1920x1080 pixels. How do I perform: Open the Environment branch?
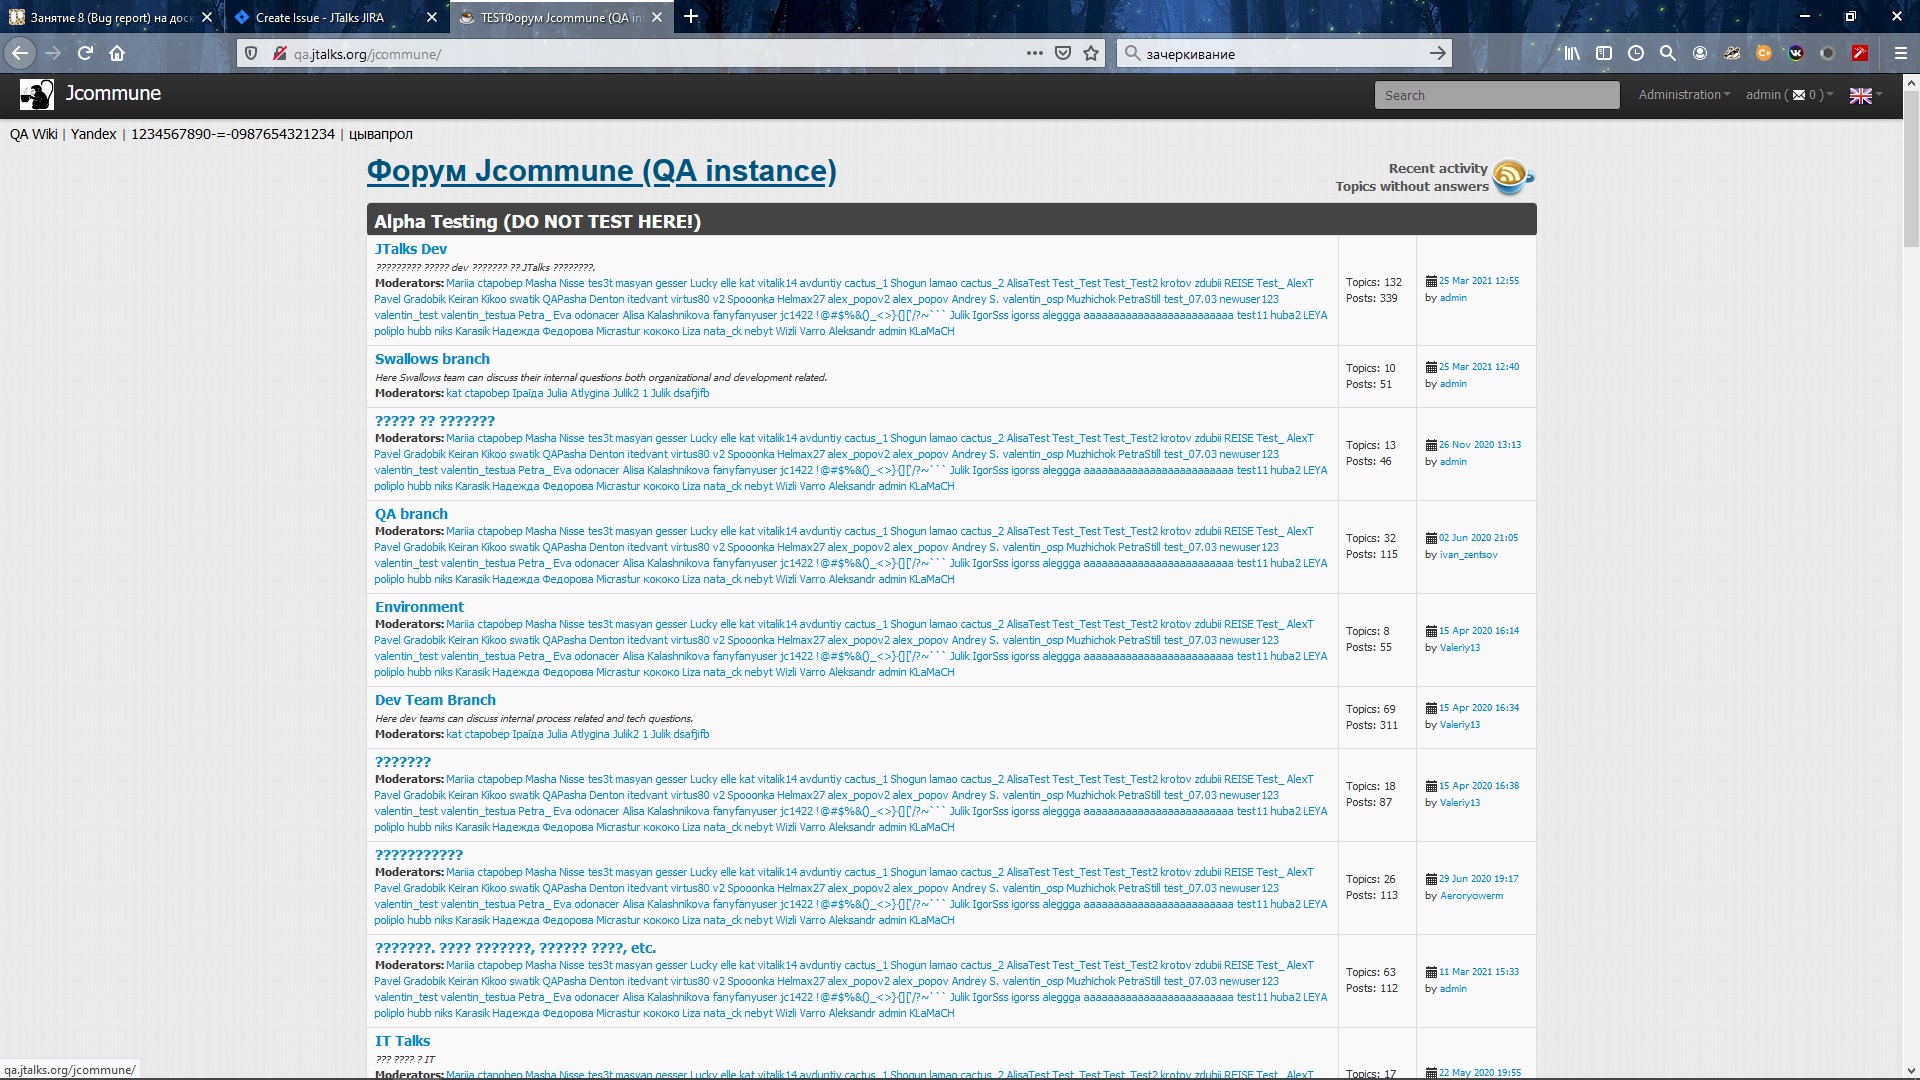419,607
